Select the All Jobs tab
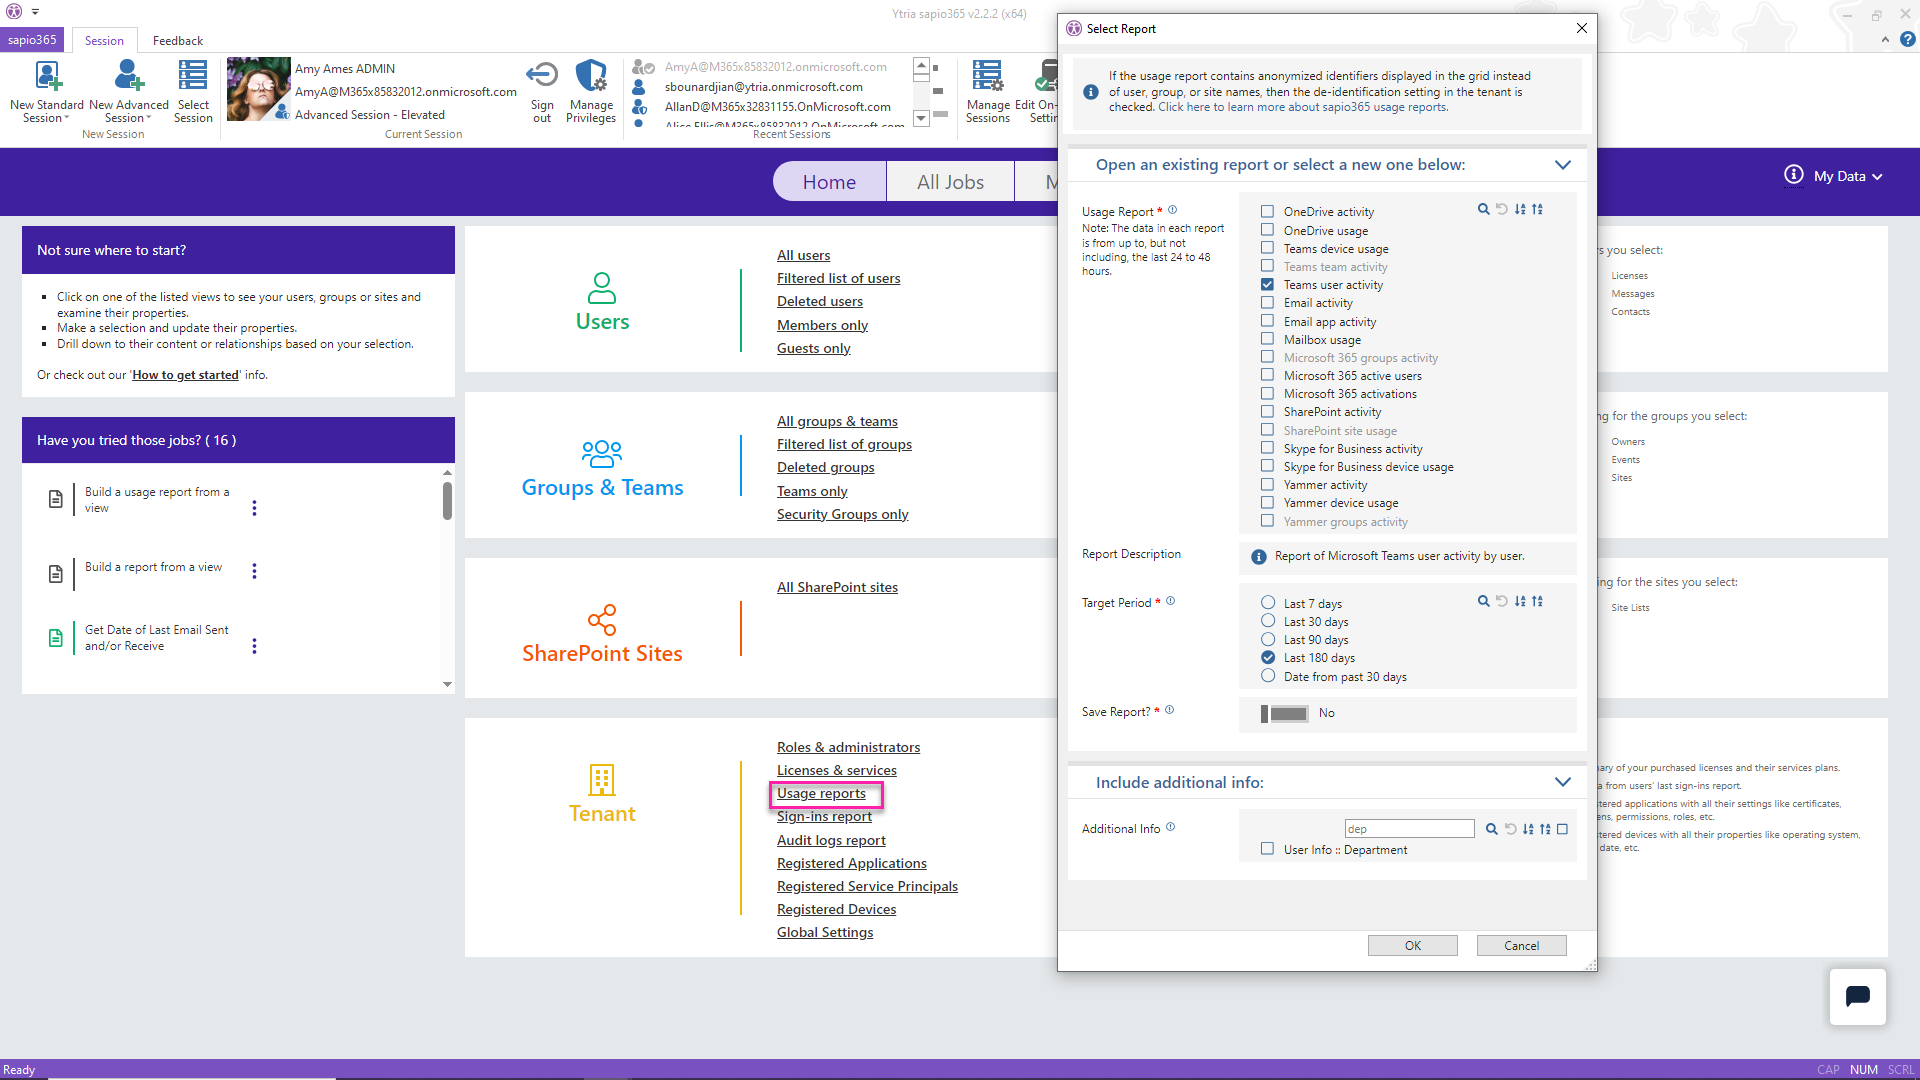This screenshot has height=1080, width=1920. click(x=950, y=182)
